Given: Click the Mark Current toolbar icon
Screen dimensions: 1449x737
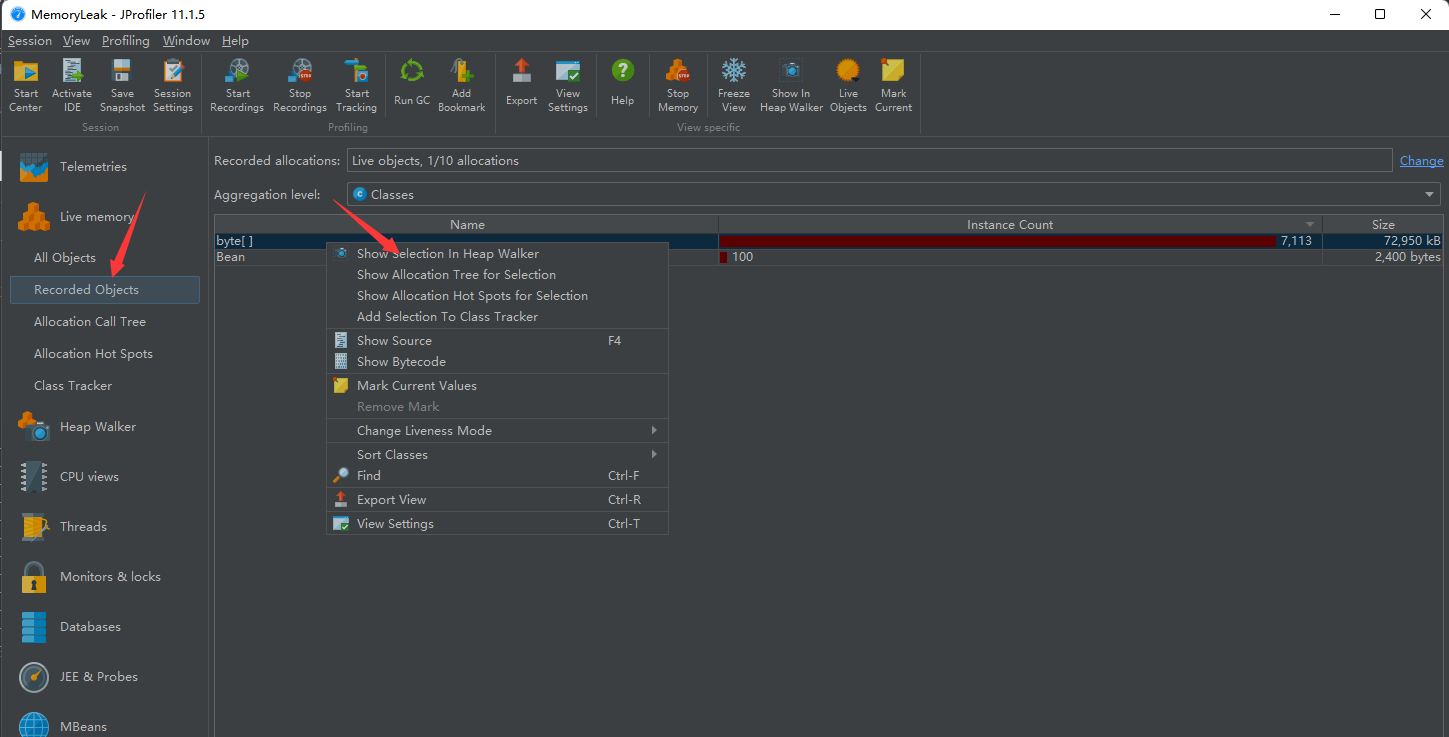Looking at the screenshot, I should point(893,72).
